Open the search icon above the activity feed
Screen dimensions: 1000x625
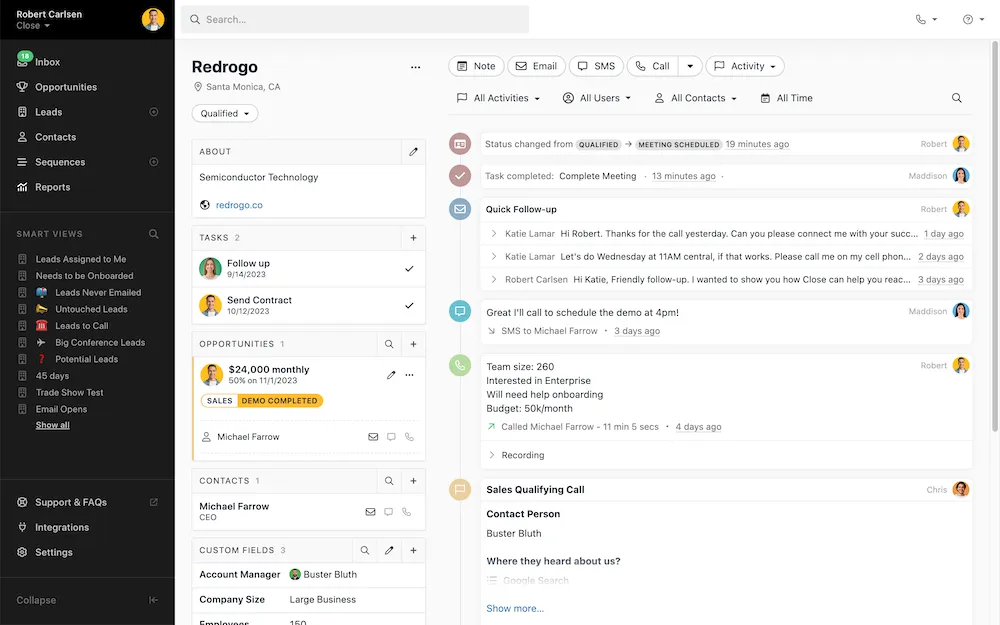(956, 98)
